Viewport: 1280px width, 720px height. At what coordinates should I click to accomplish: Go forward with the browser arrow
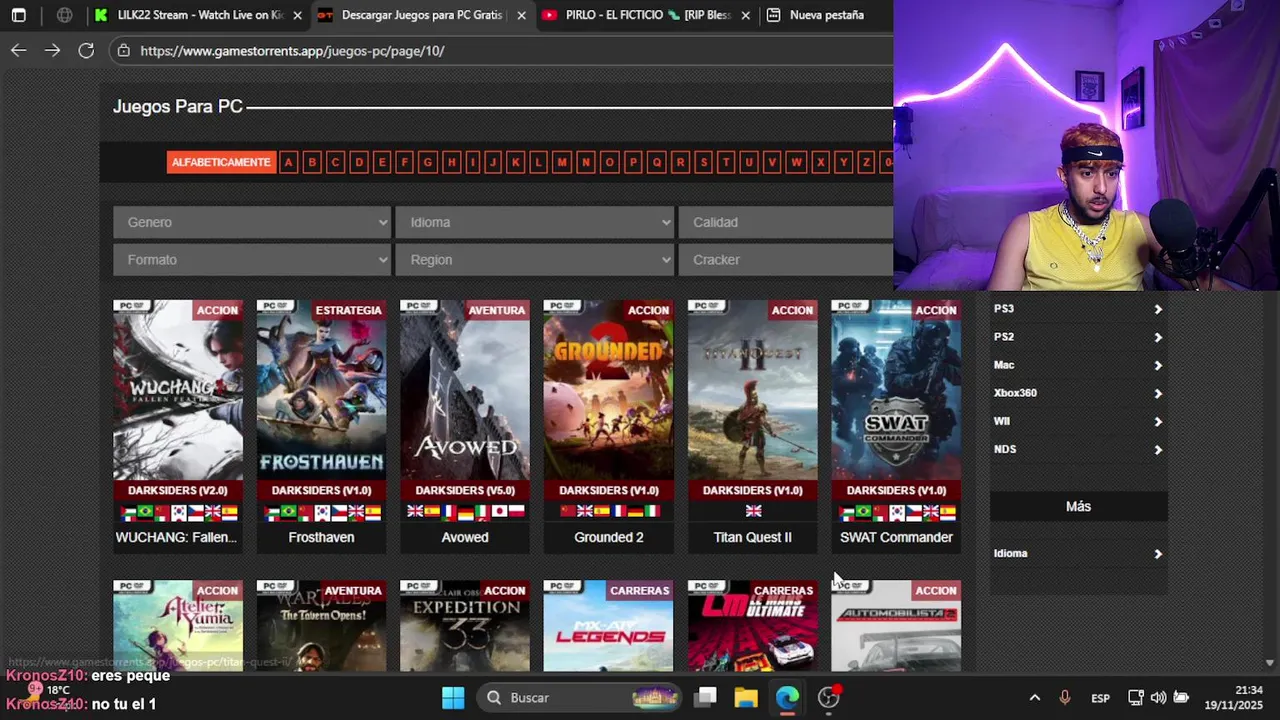52,50
